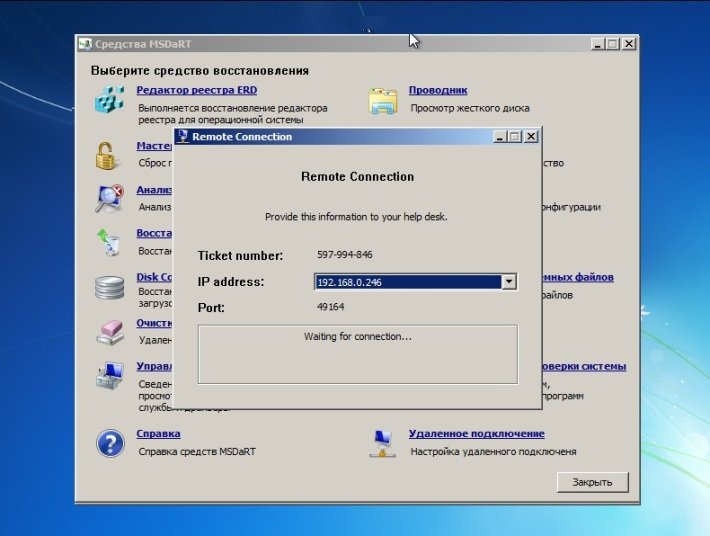Viewport: 710px width, 536px height.
Task: Select the computer management icon
Action: 108,376
